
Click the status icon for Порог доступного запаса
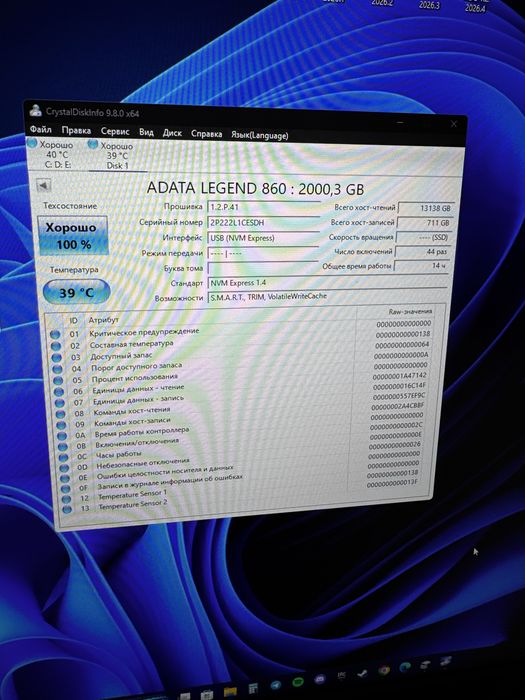tap(58, 369)
